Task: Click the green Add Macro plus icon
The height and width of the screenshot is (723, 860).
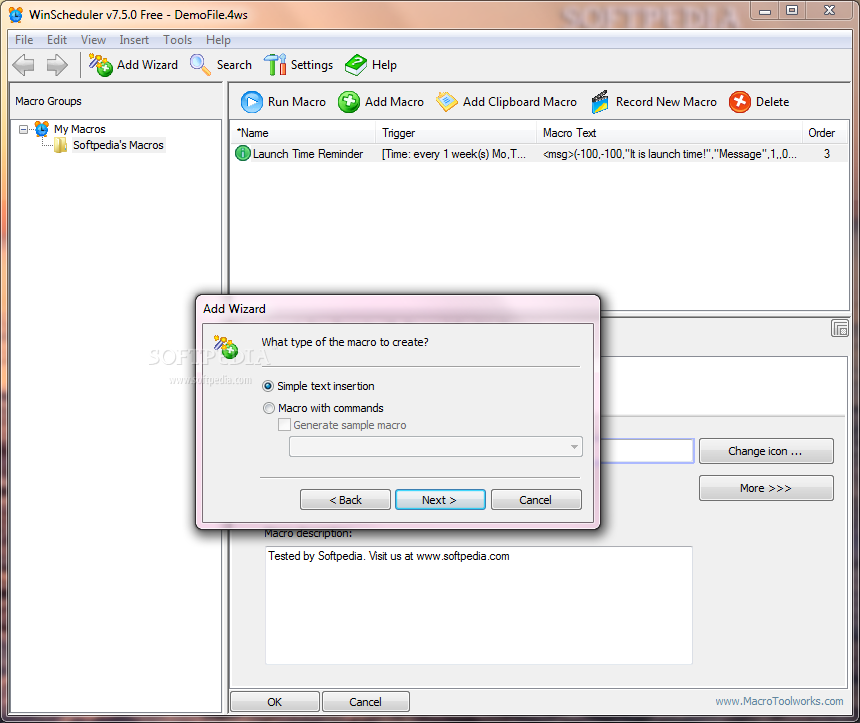Action: coord(349,102)
